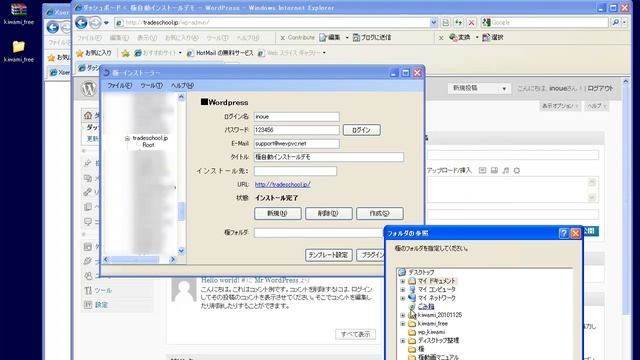
Task: Click the WordPress logo in the dashboard
Action: pyautogui.click(x=89, y=88)
